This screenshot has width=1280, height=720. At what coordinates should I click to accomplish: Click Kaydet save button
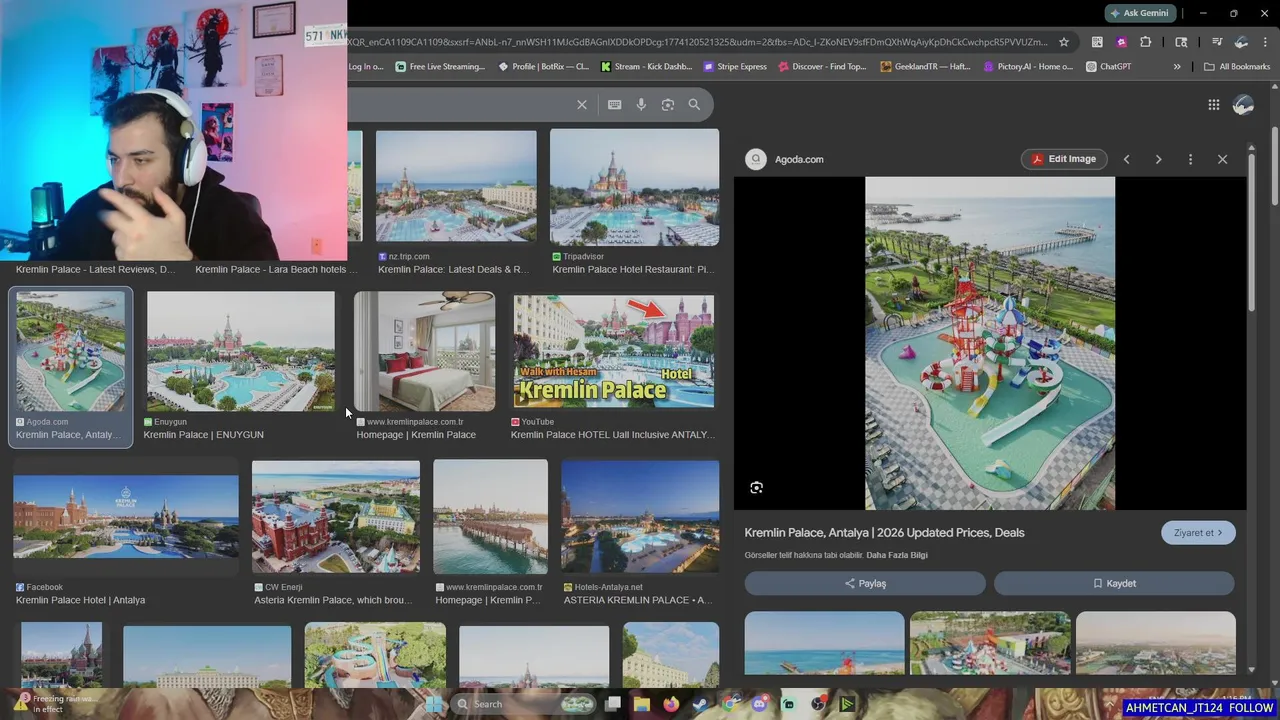pos(1114,583)
